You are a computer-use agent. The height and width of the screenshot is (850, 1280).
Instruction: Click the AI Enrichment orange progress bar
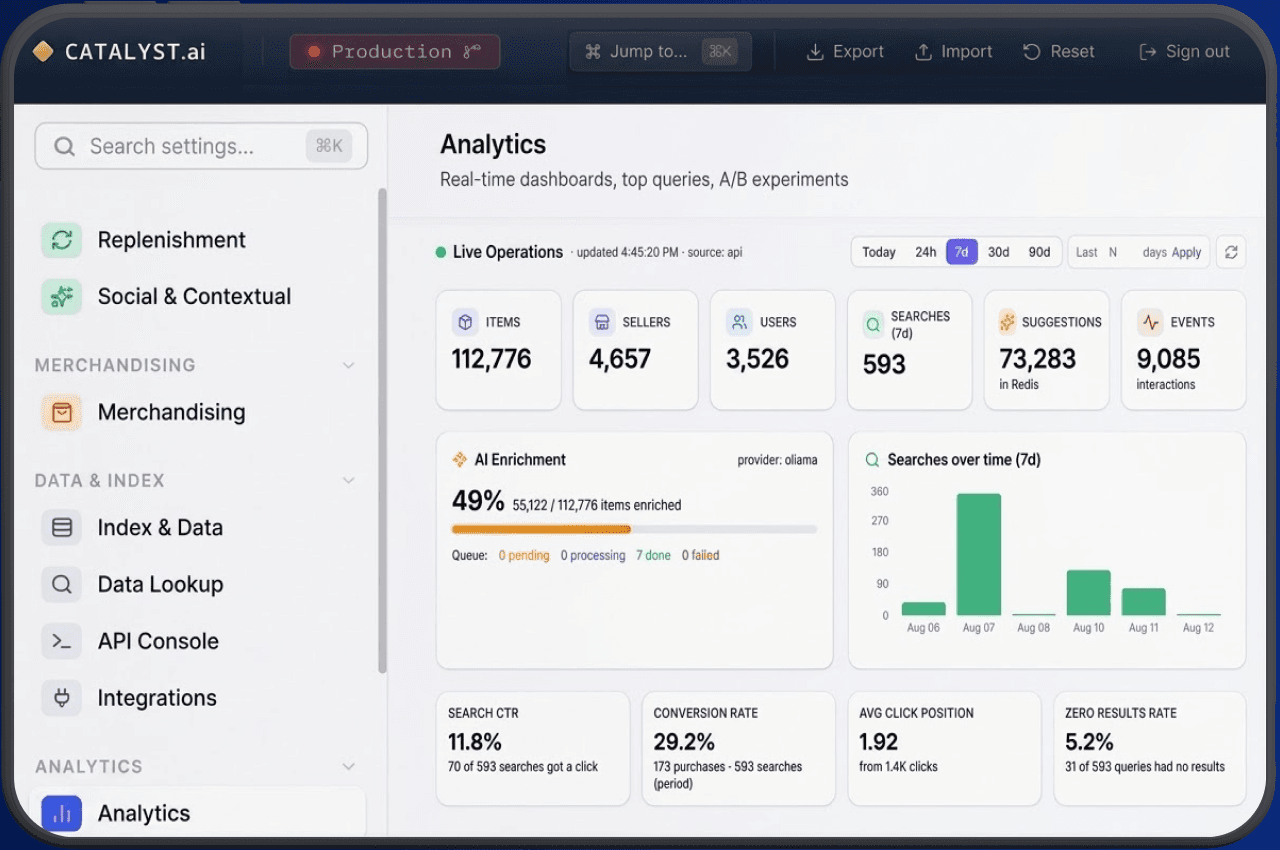coord(541,529)
